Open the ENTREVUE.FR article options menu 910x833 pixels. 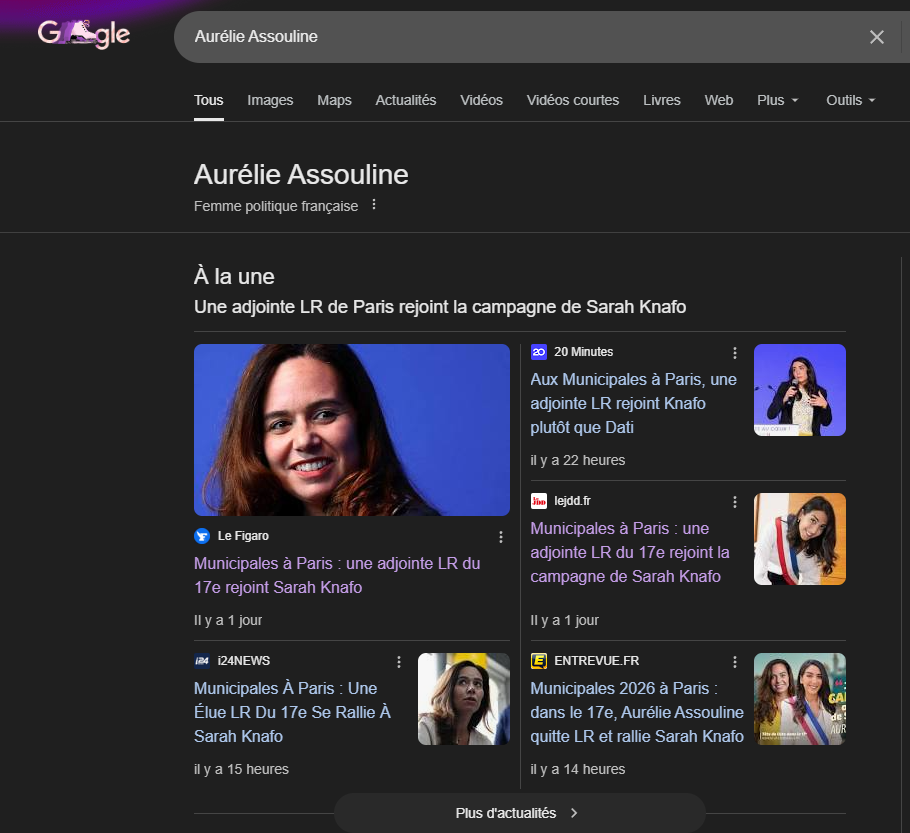tap(735, 662)
